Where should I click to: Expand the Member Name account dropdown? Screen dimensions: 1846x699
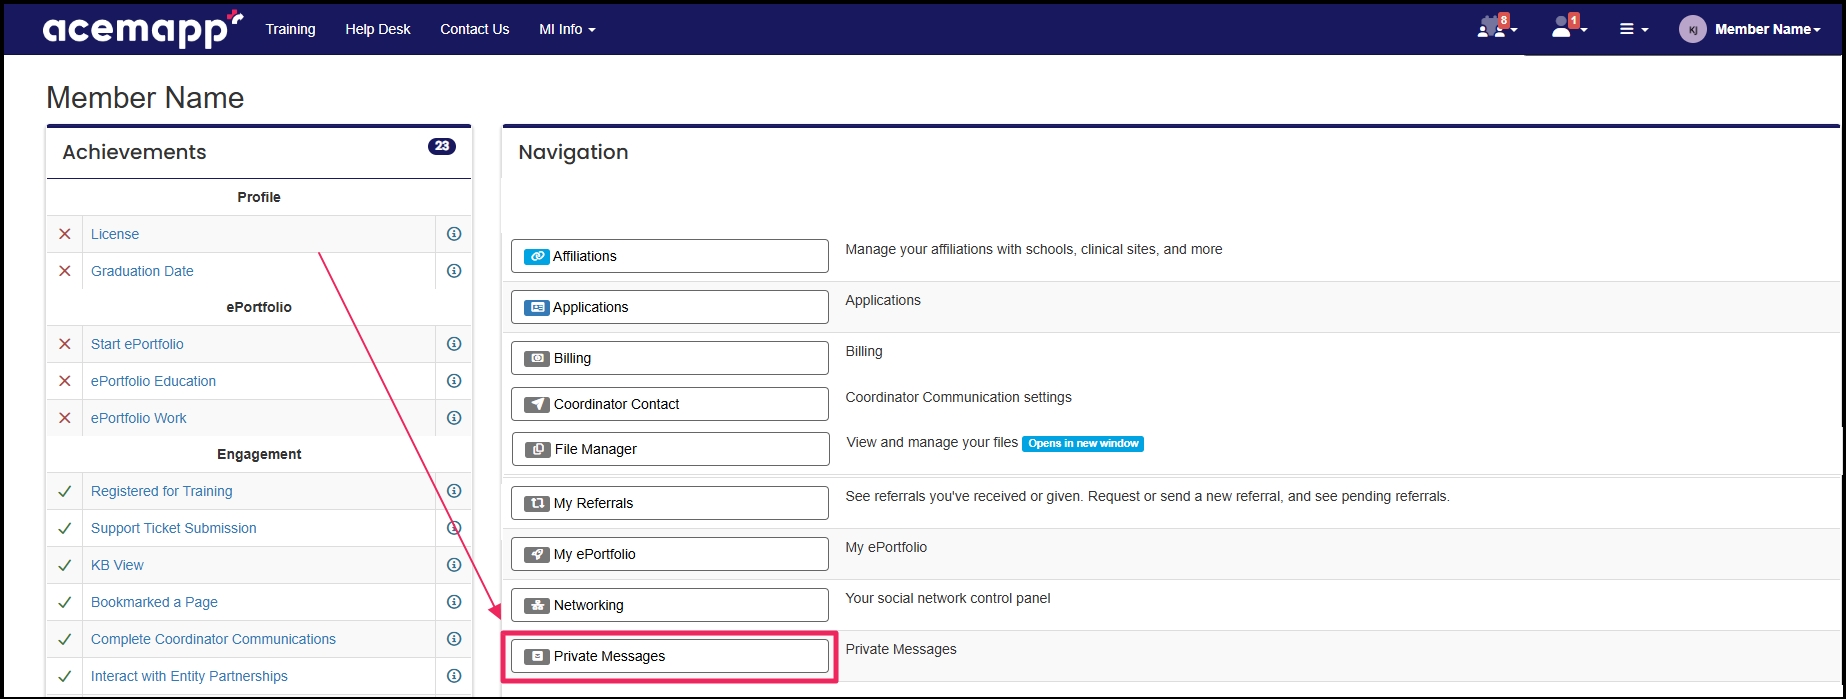[x=1767, y=29]
